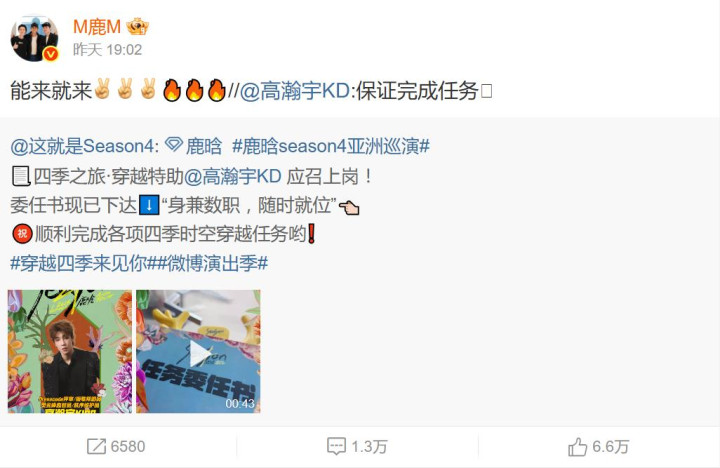Open the M鹿M profile avatar
720x468 pixels.
tap(34, 39)
